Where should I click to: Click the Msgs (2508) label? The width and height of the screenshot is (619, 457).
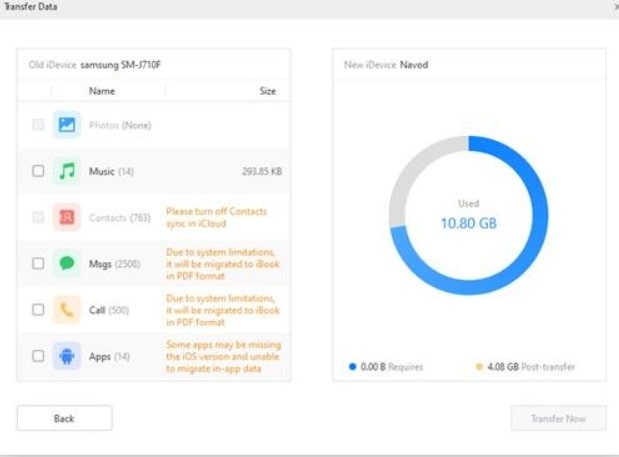point(114,264)
